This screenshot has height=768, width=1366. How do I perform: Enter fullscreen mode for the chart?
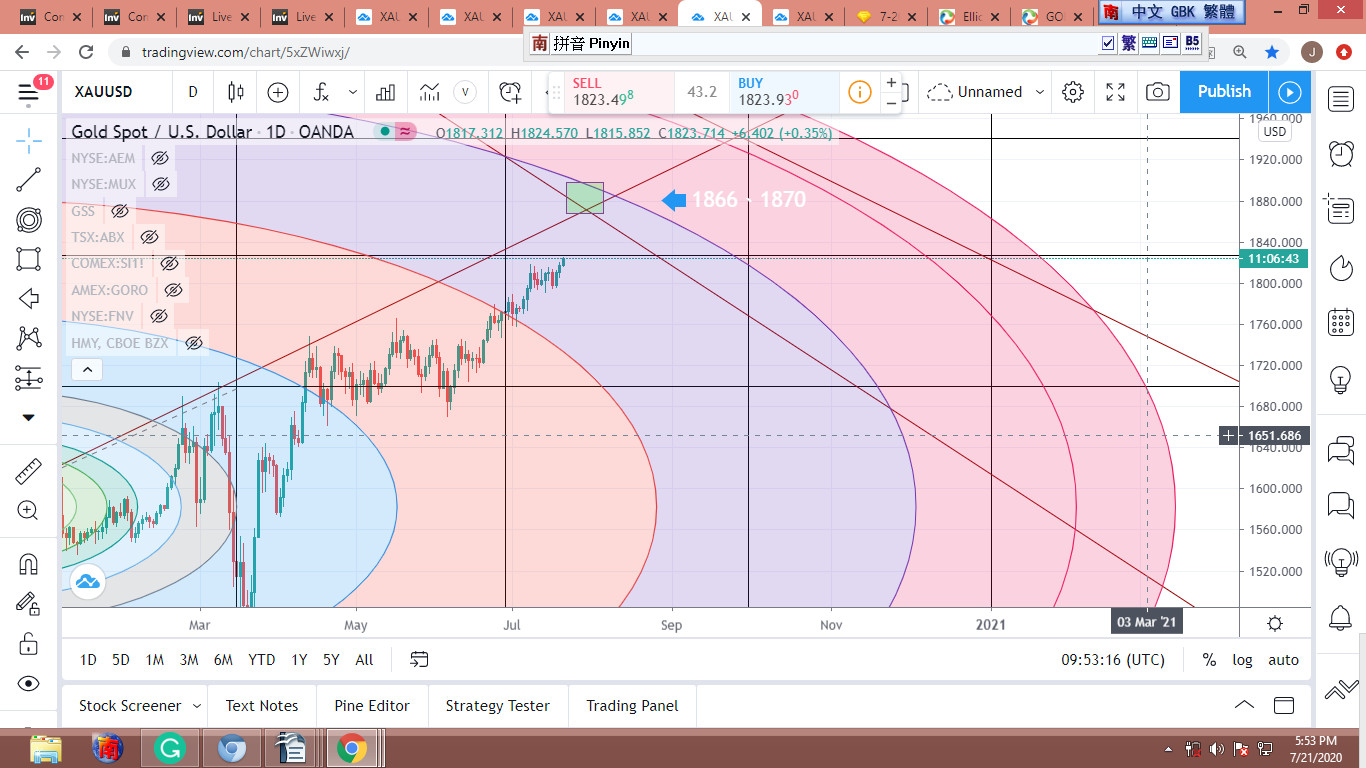[x=1115, y=92]
